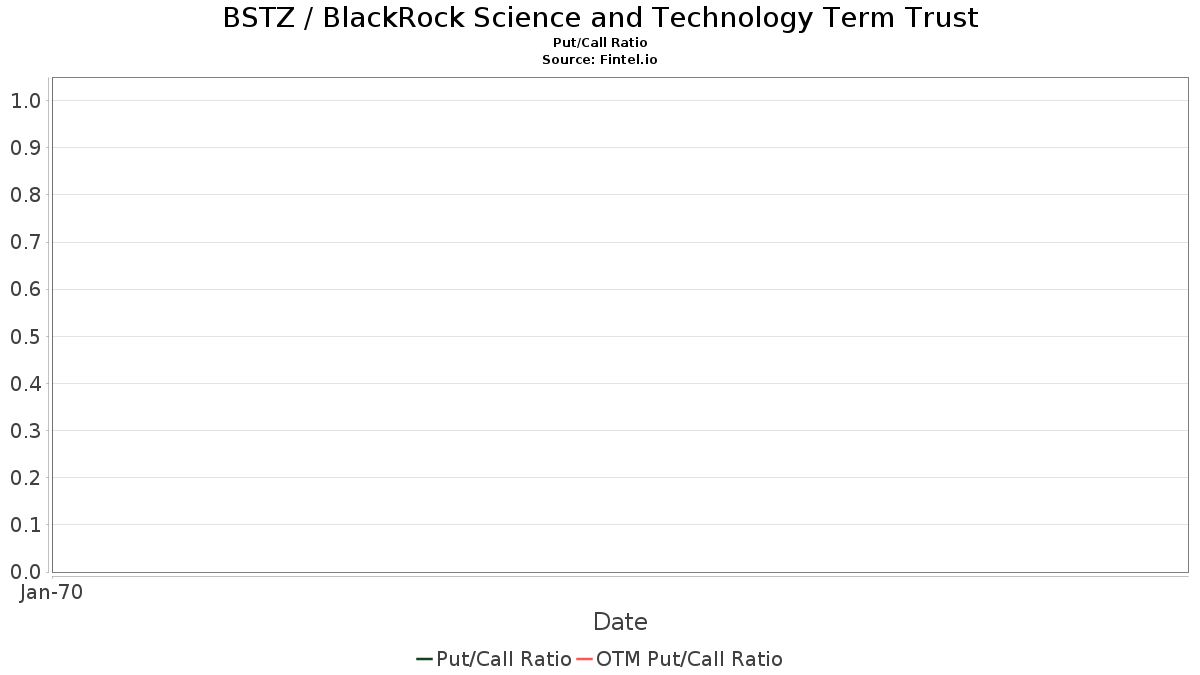Click the chart title BSTZ / BlackRock Science
1200x675 pixels.
(600, 18)
